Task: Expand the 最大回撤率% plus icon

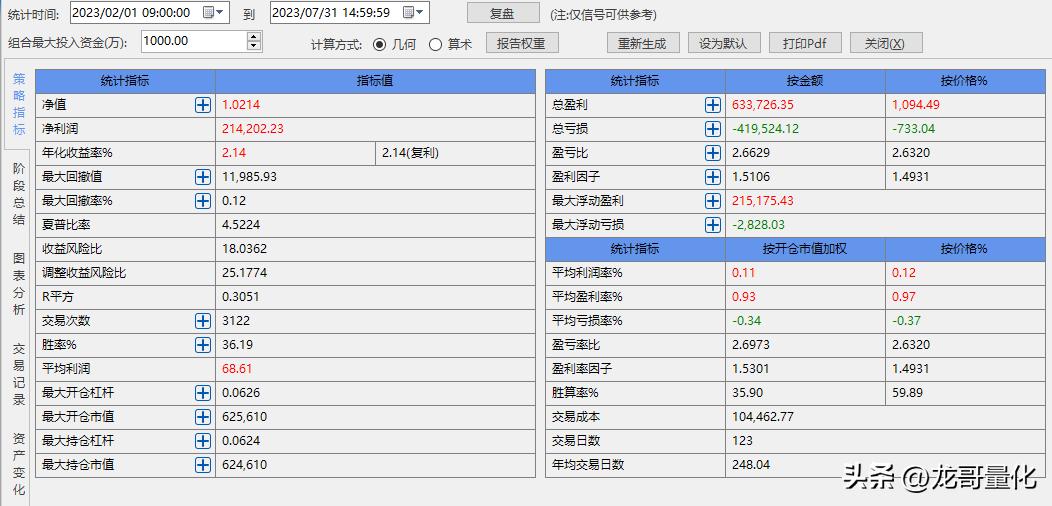Action: pos(203,201)
